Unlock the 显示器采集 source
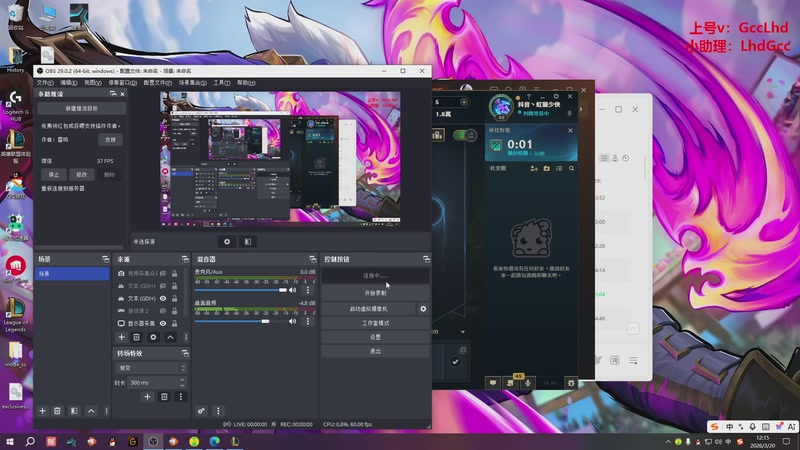The height and width of the screenshot is (450, 800). coord(174,323)
